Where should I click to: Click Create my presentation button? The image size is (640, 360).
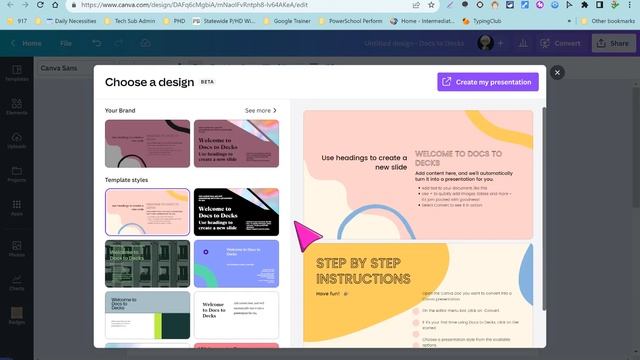click(488, 82)
